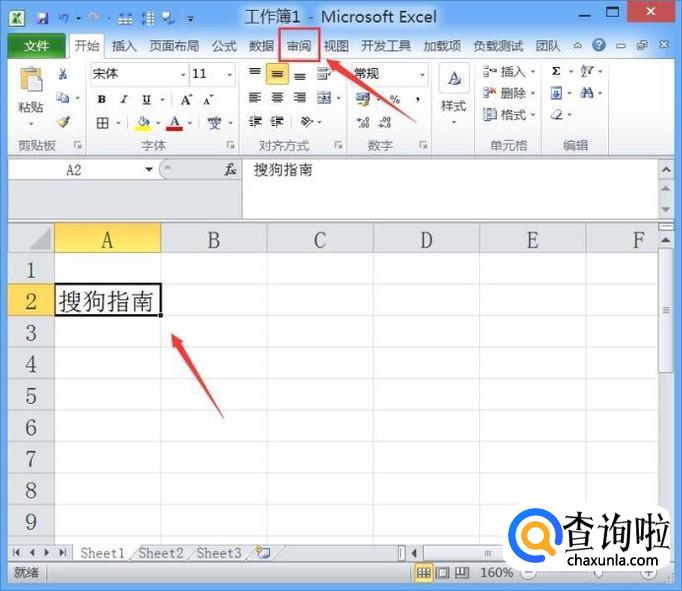Click Percent Style icon
The width and height of the screenshot is (682, 591).
394,100
